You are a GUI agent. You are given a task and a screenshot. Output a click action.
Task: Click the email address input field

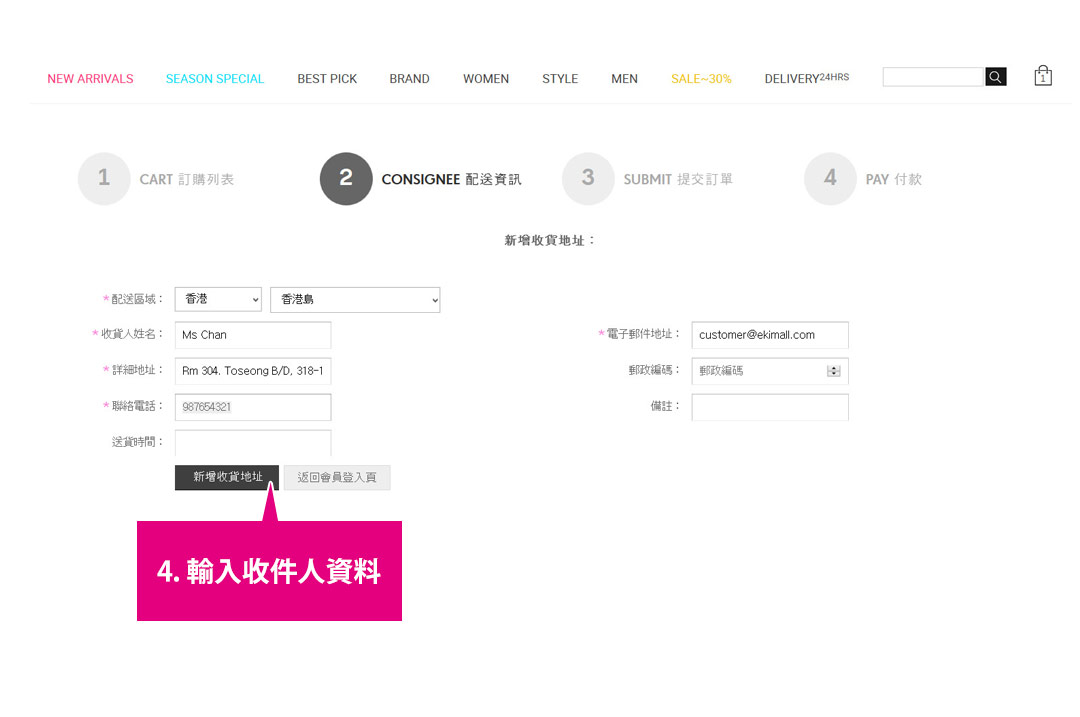coord(769,335)
